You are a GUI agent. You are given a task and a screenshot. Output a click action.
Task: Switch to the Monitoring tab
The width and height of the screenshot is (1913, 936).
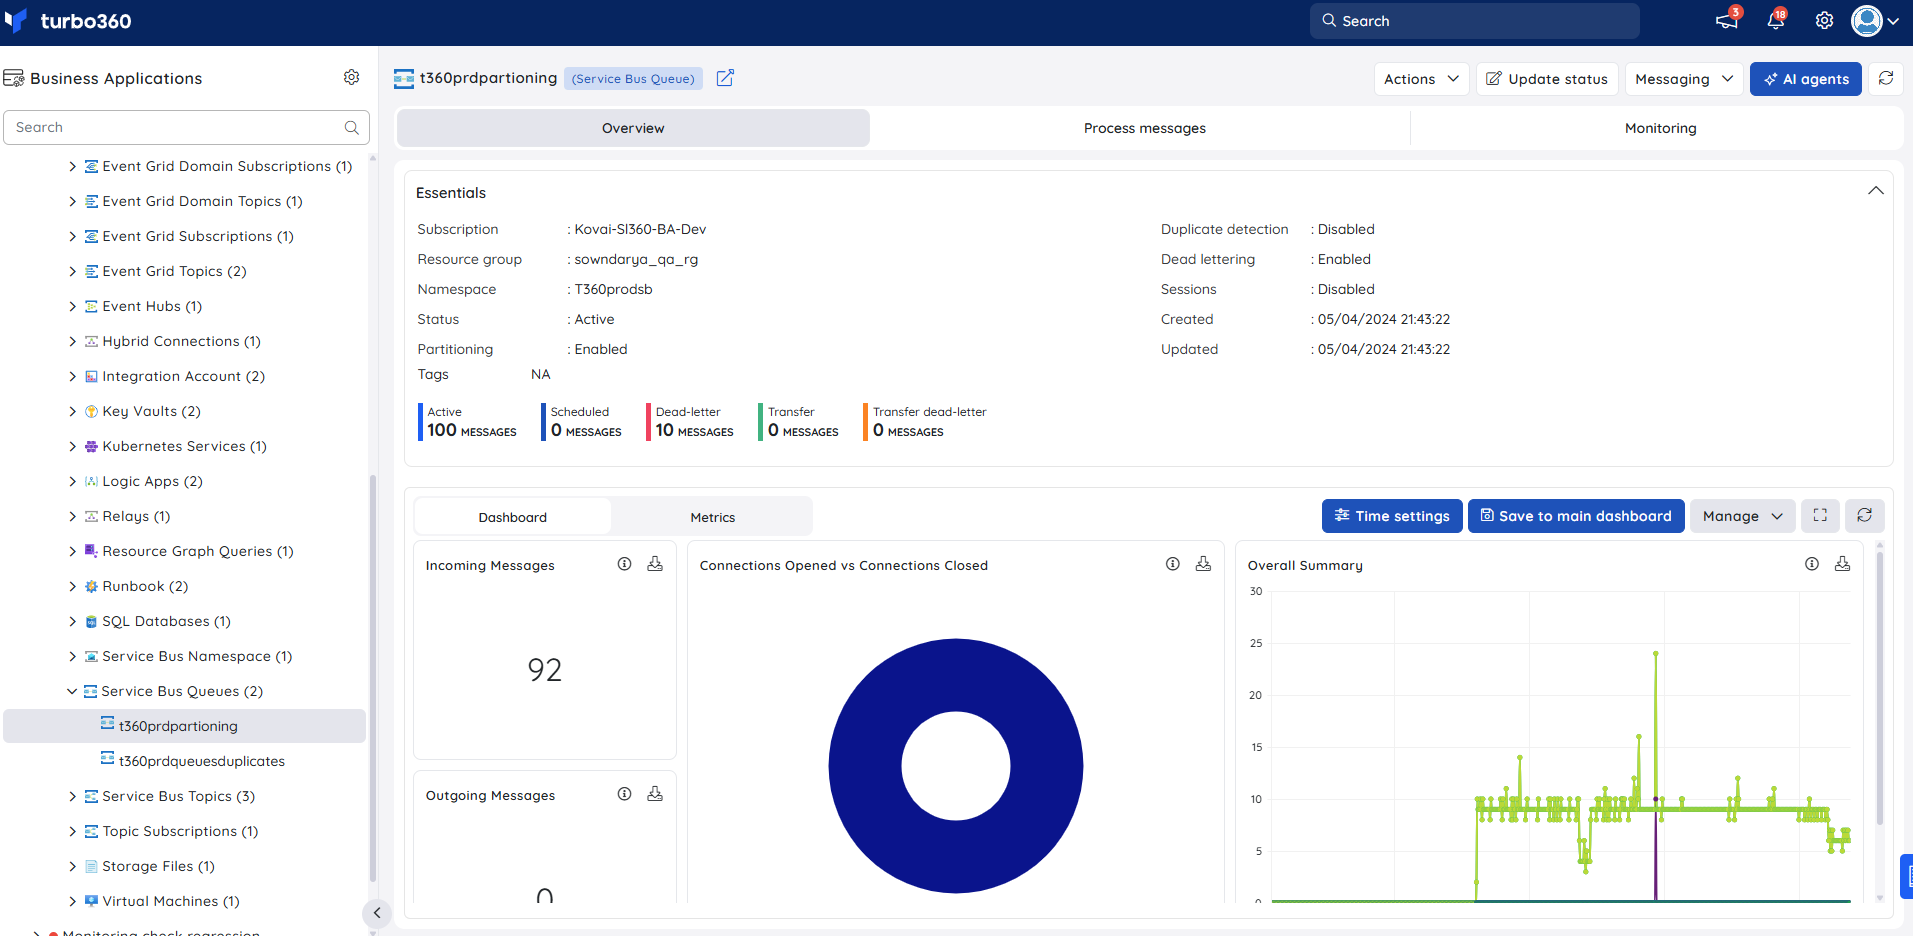coord(1660,128)
